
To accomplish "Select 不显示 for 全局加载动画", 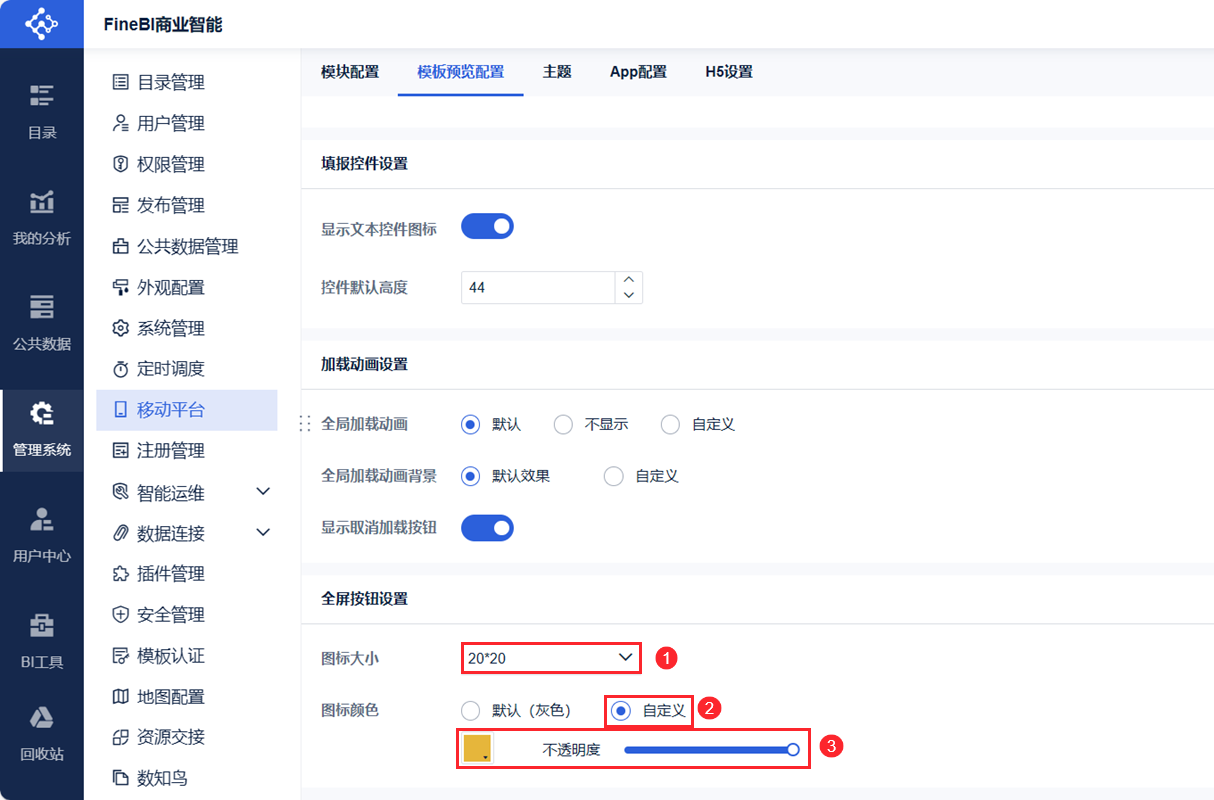I will [563, 424].
